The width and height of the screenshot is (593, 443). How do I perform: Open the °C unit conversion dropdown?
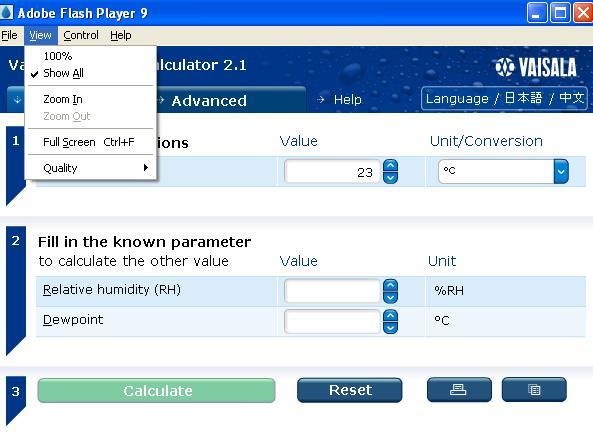point(561,171)
